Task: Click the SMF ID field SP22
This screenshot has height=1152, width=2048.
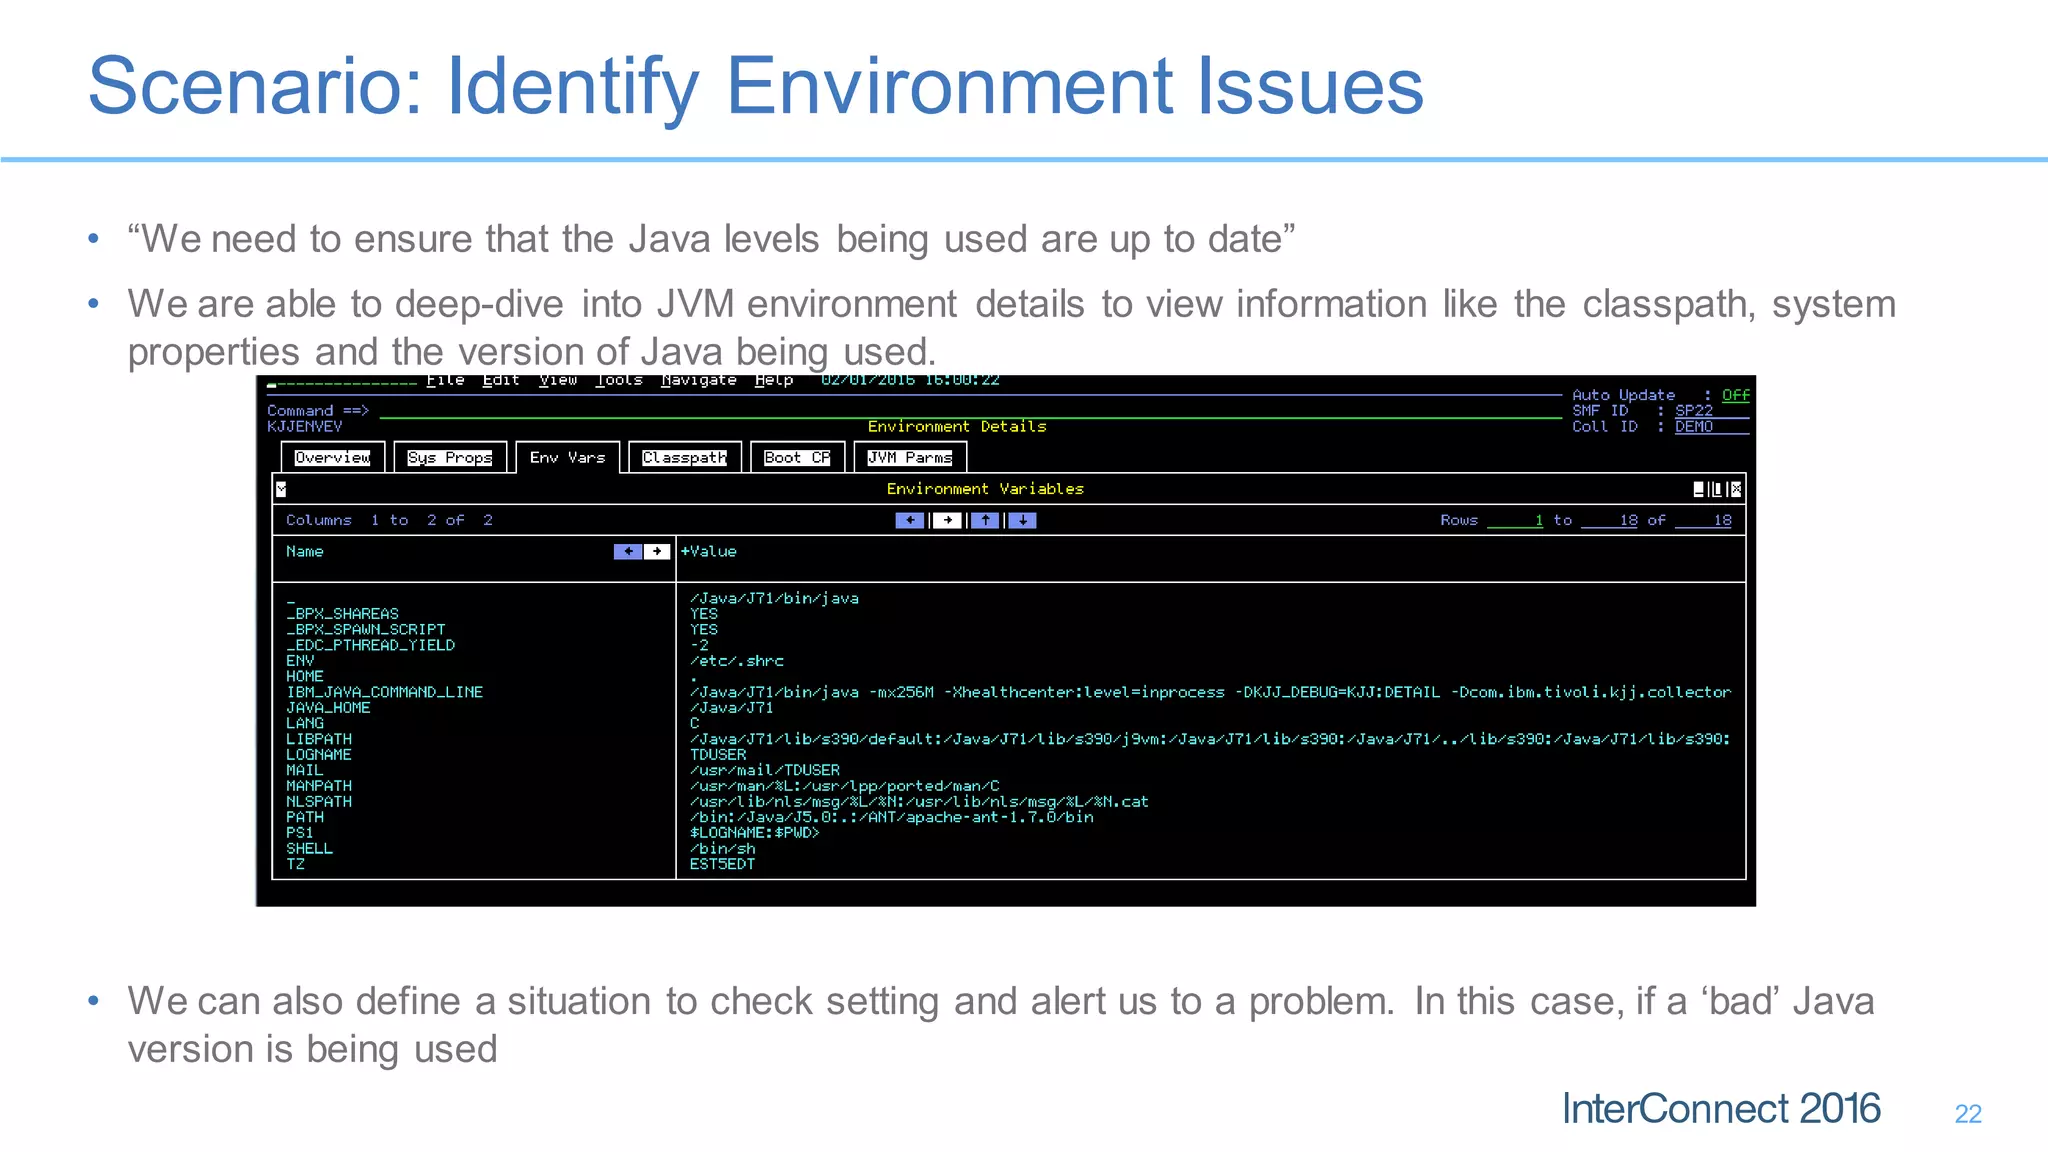Action: (1712, 411)
